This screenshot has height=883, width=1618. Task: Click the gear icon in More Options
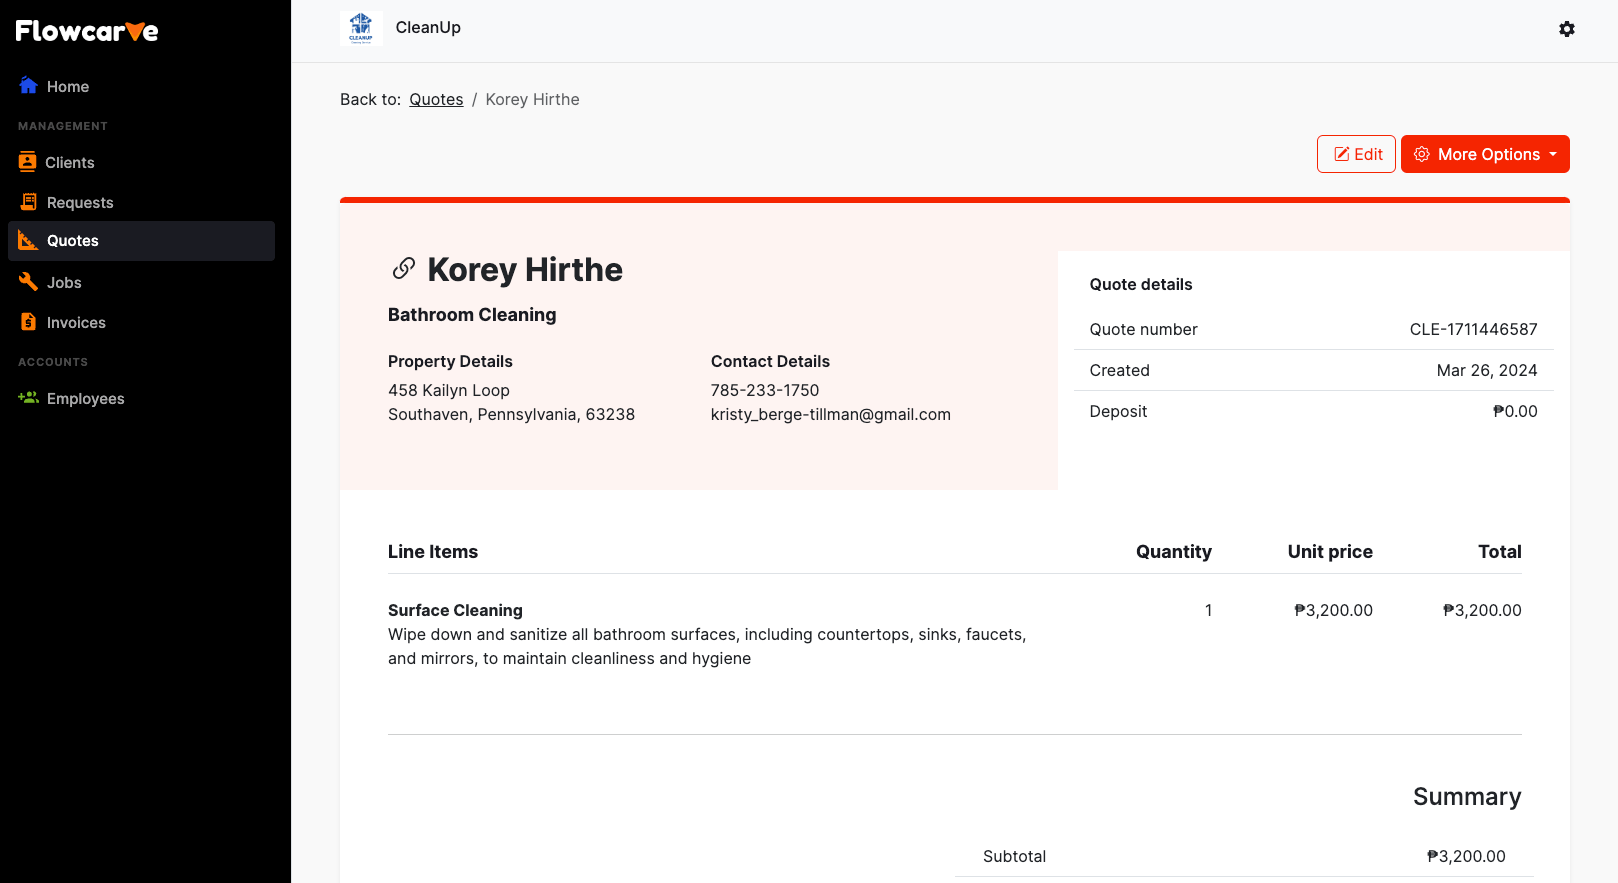pyautogui.click(x=1422, y=154)
